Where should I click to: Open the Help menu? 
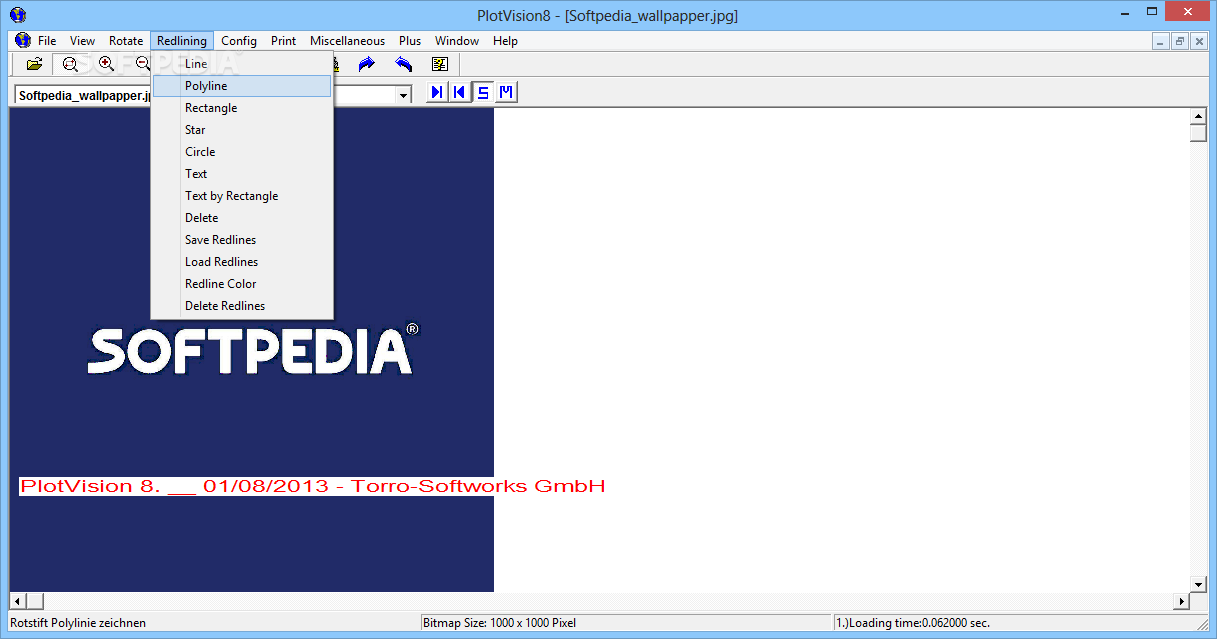pos(505,41)
